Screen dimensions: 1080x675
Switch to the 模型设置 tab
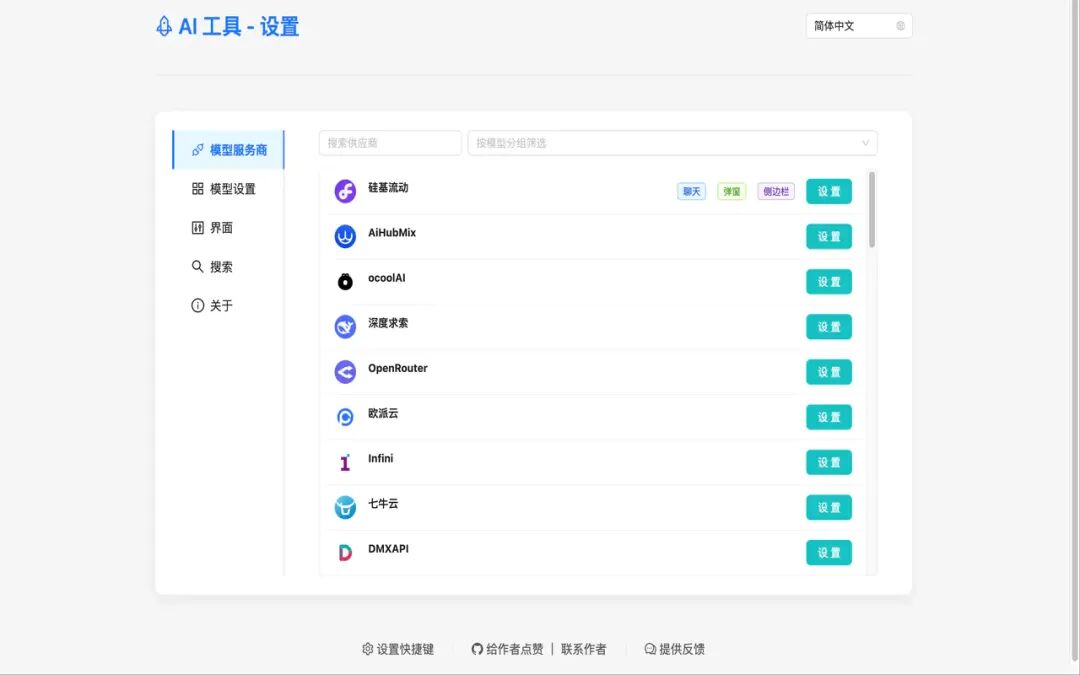(228, 189)
